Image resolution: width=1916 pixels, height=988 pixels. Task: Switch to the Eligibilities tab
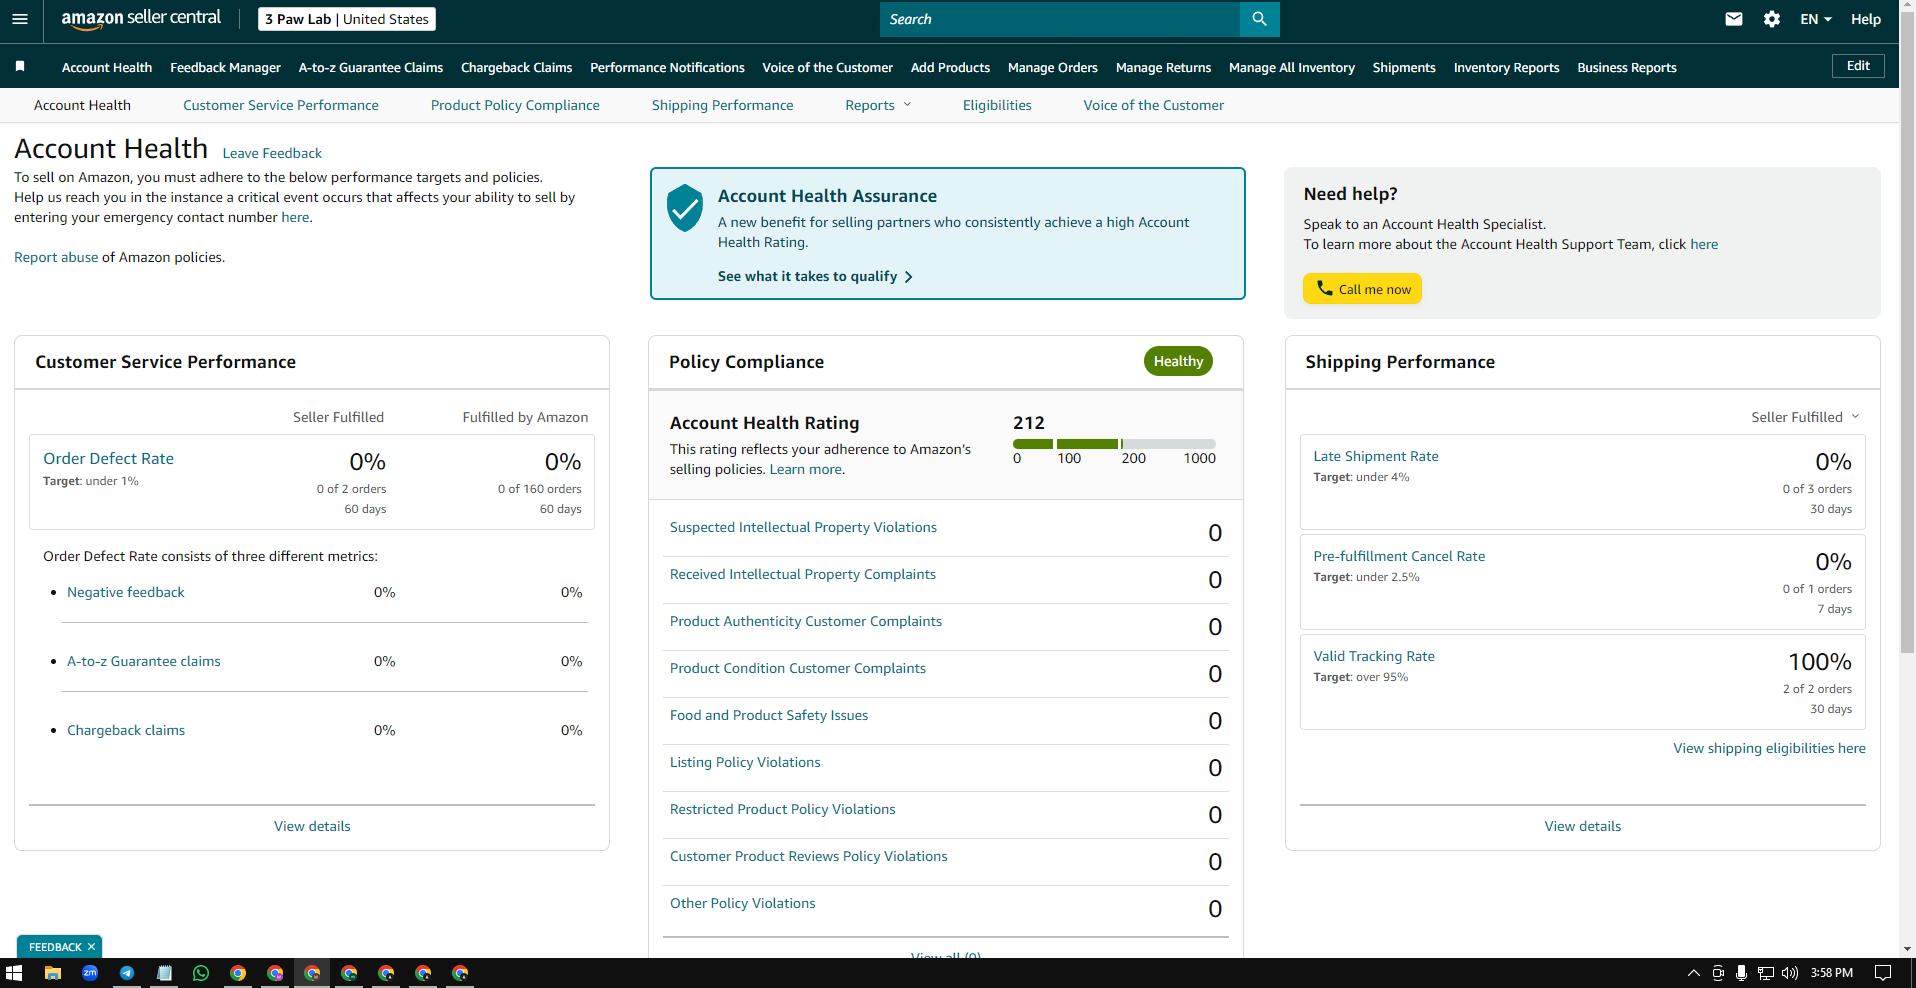pyautogui.click(x=997, y=105)
